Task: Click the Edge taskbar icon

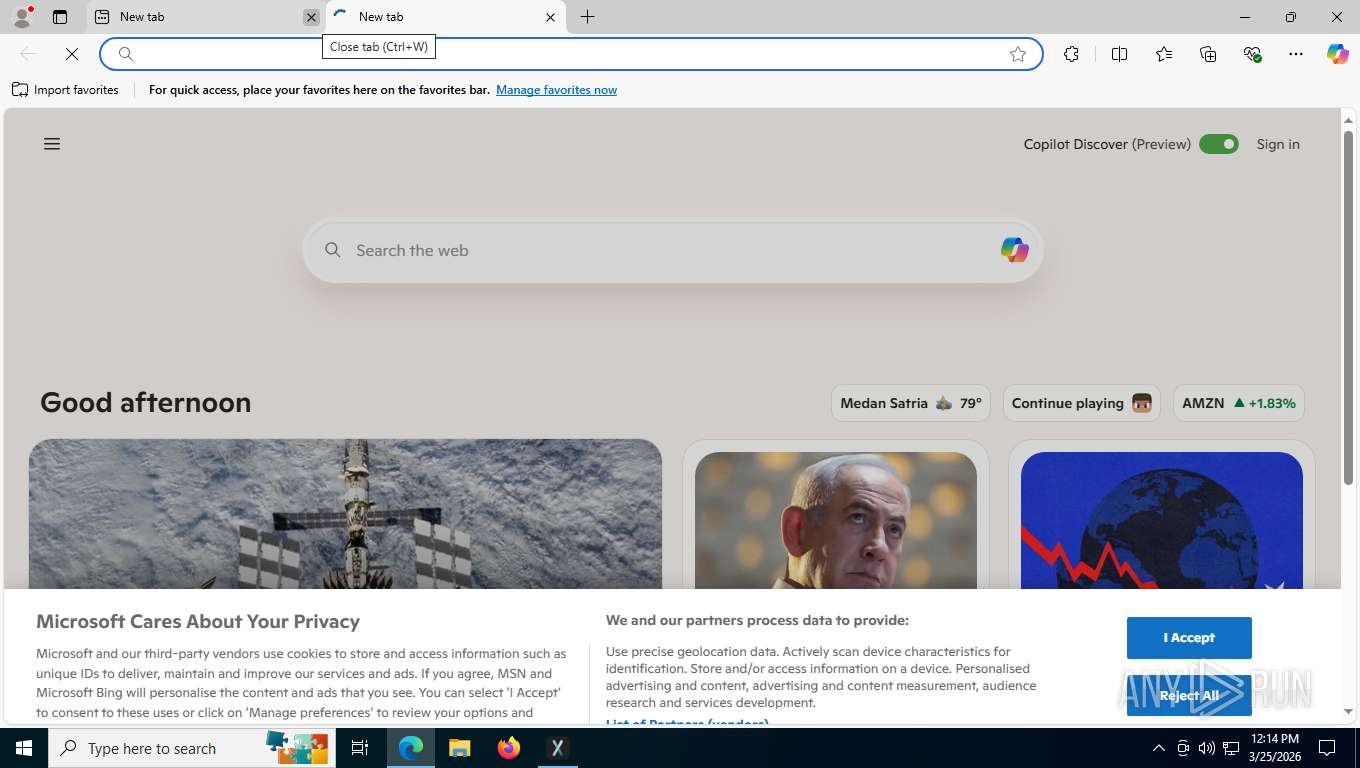Action: (x=411, y=748)
